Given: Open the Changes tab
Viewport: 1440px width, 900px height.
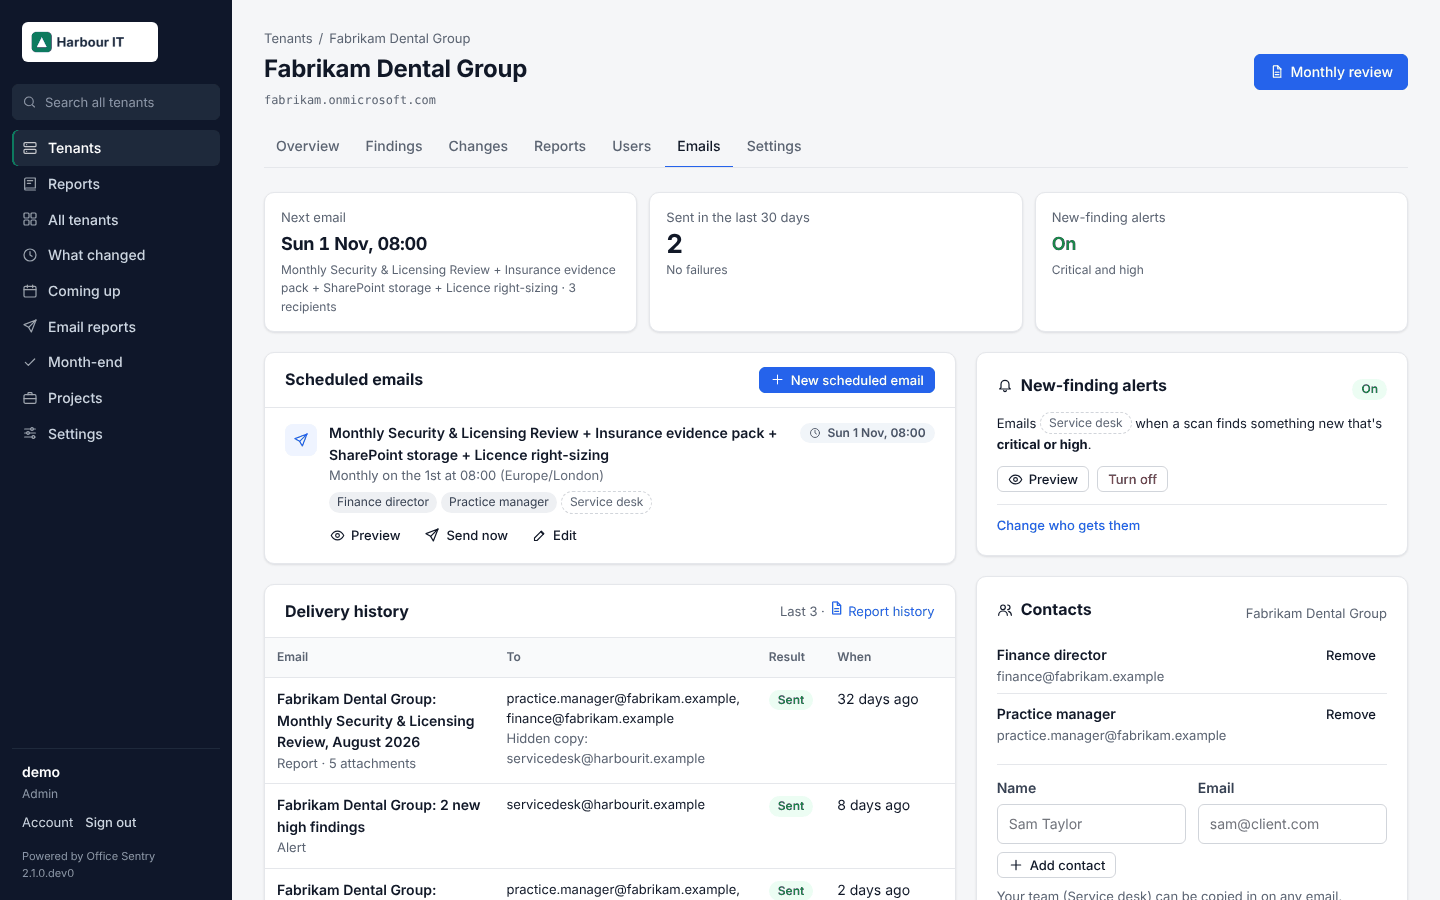Looking at the screenshot, I should tap(478, 146).
